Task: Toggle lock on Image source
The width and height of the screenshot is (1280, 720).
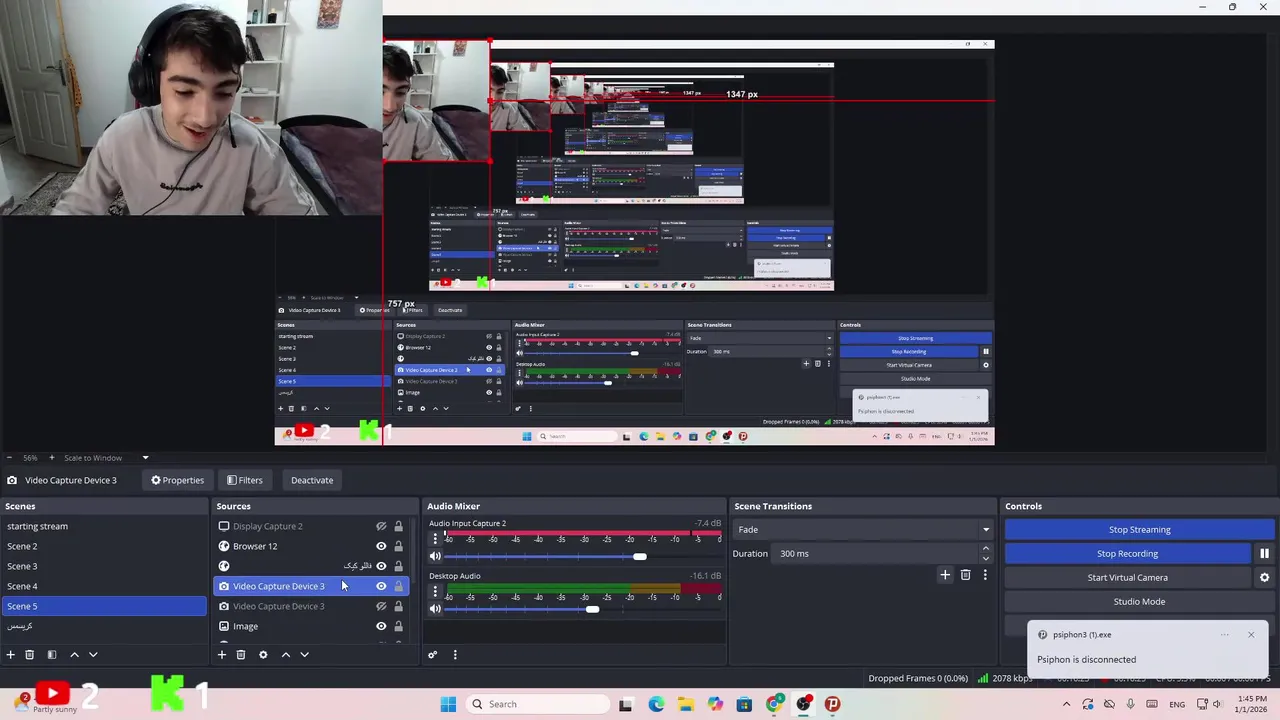Action: pos(398,626)
